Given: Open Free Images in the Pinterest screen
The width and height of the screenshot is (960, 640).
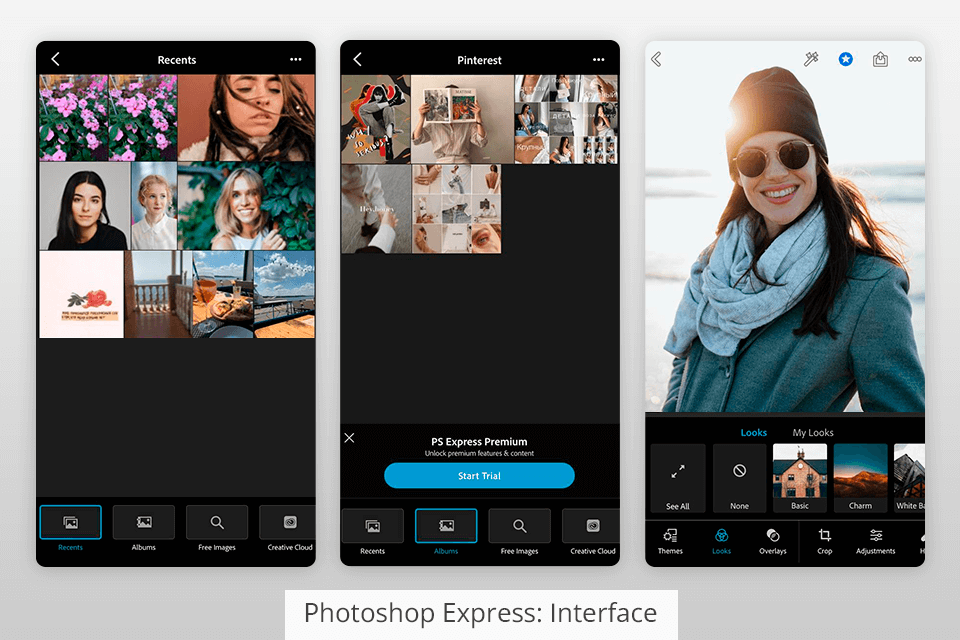Looking at the screenshot, I should 519,532.
